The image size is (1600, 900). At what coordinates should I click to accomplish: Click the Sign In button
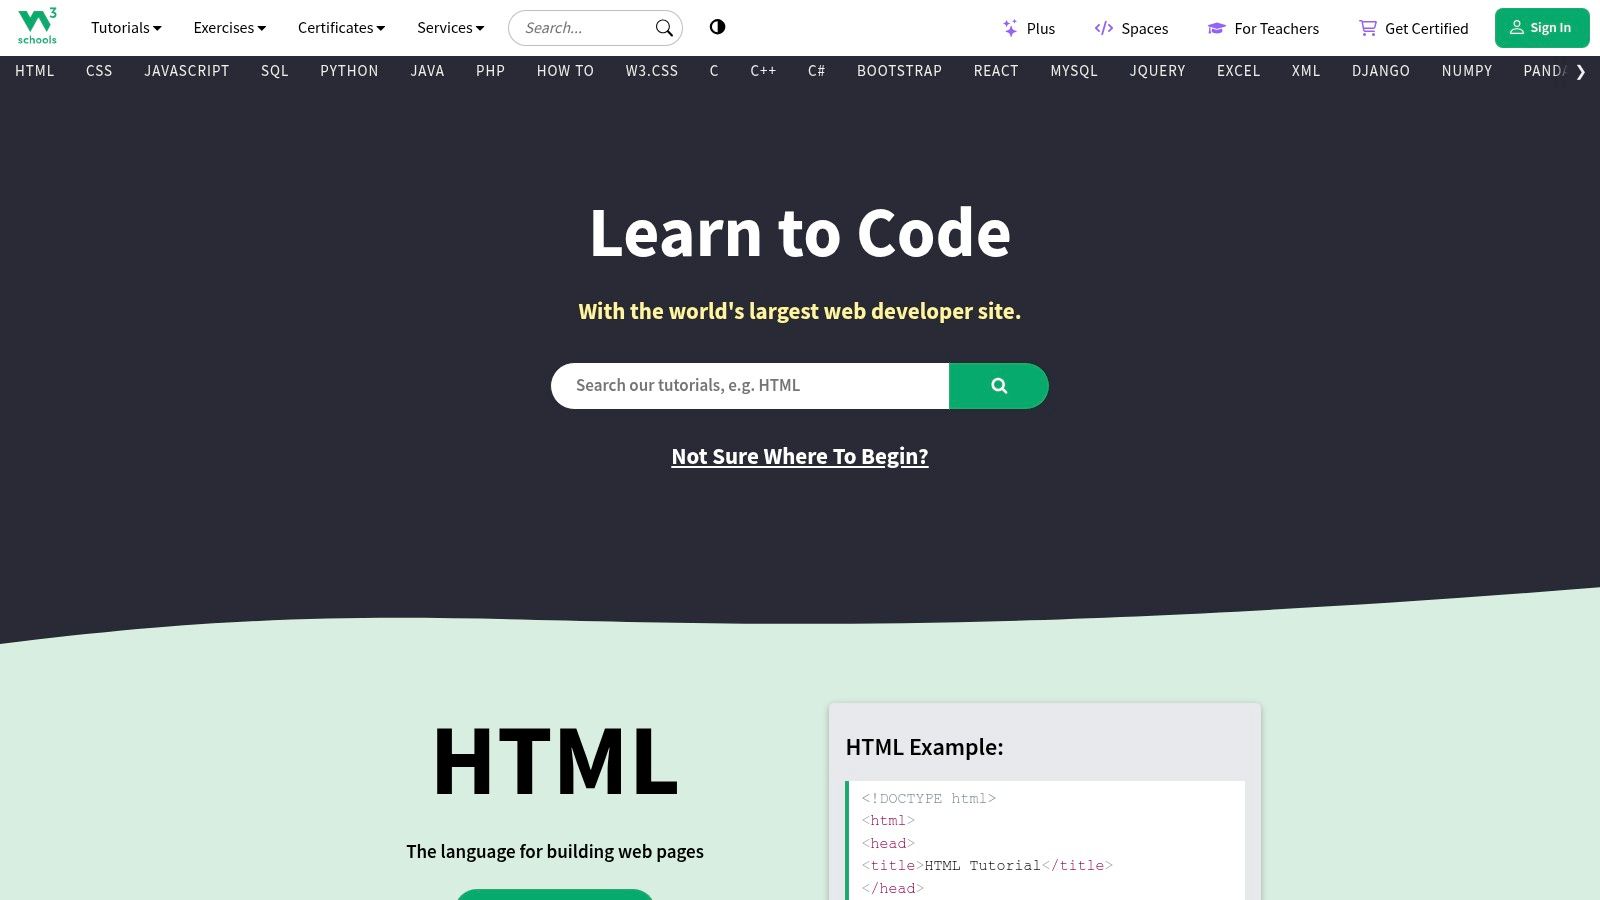1542,27
